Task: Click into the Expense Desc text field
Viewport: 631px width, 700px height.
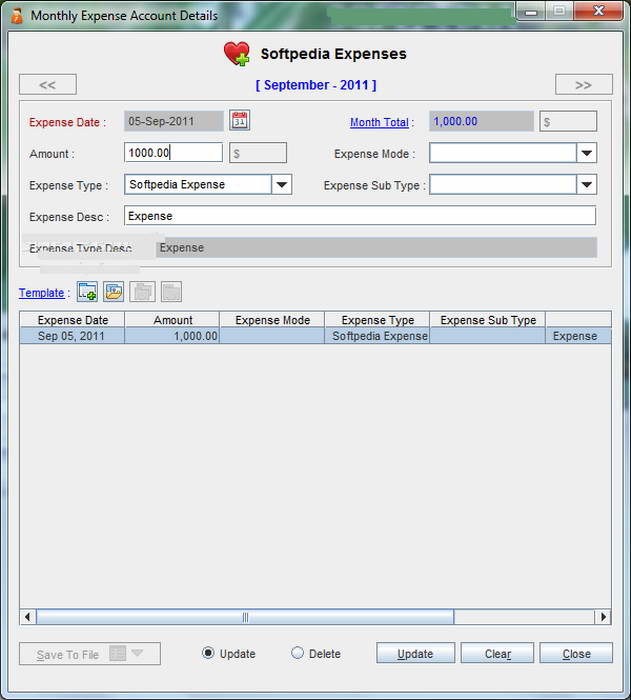Action: (x=360, y=216)
